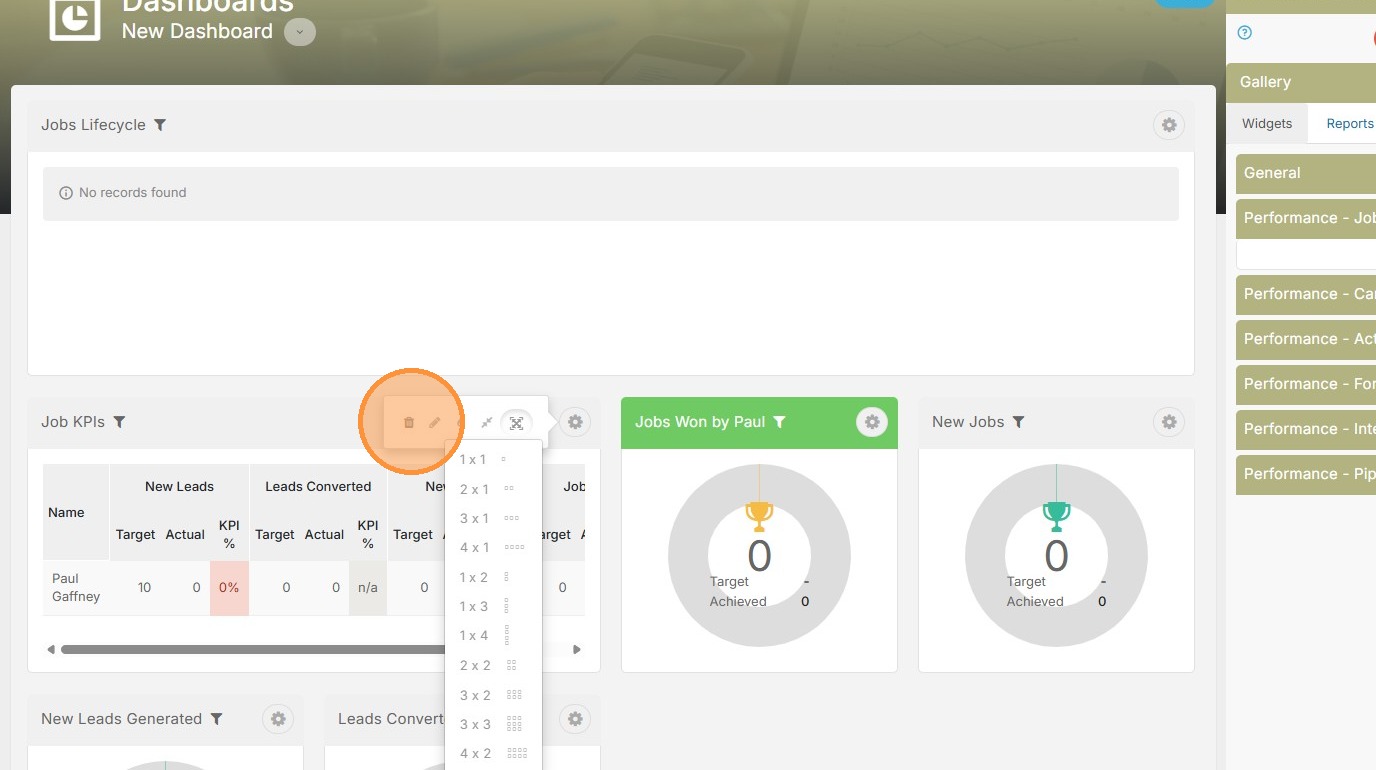Click the 'Jobs Lifecycle' widget title
The height and width of the screenshot is (770, 1376).
93,125
